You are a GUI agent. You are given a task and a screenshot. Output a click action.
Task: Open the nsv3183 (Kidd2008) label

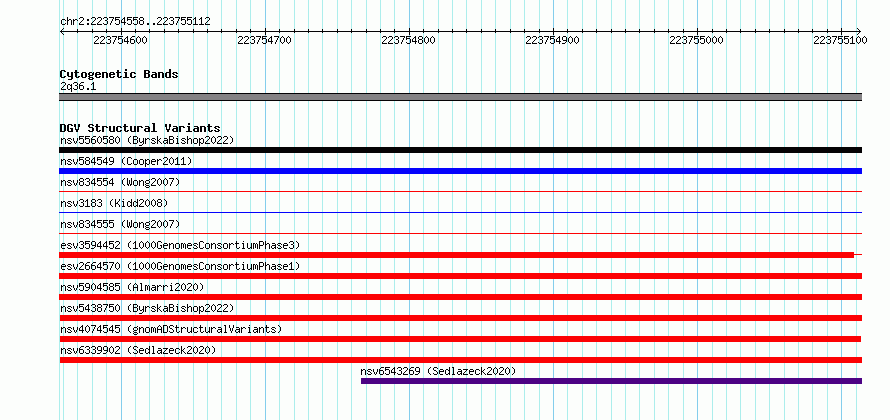[x=114, y=203]
